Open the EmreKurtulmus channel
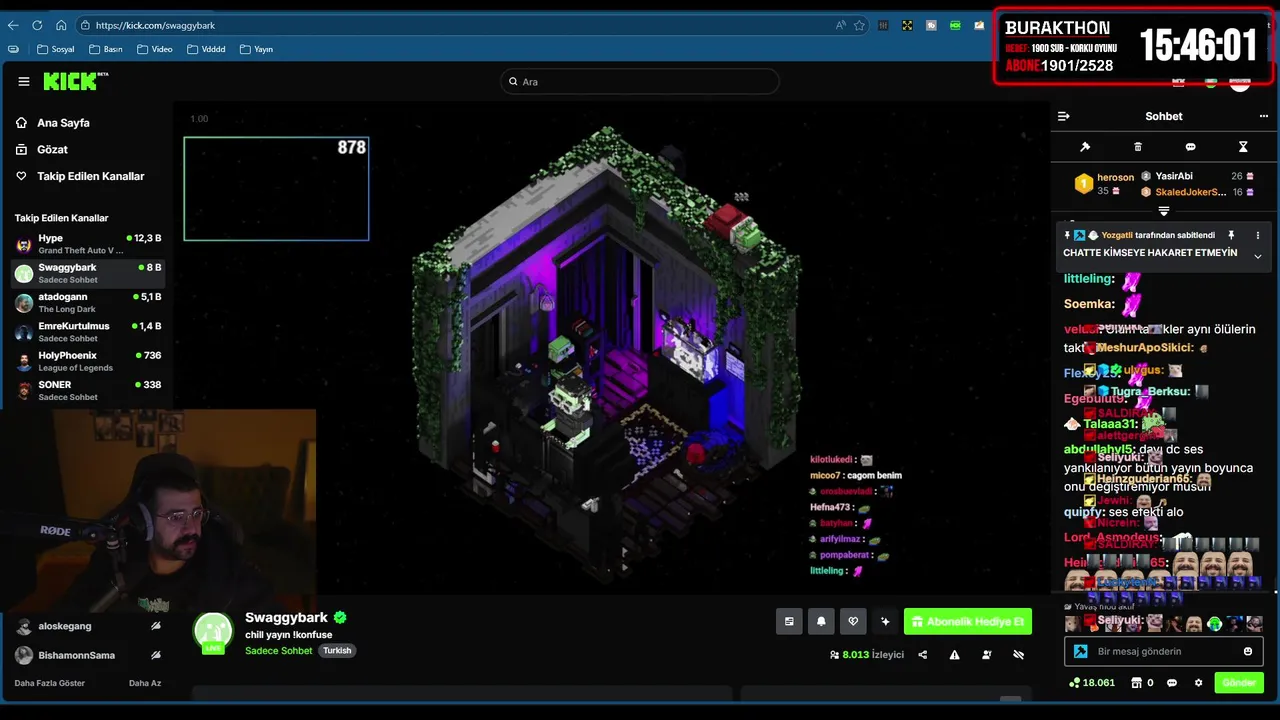 click(88, 332)
